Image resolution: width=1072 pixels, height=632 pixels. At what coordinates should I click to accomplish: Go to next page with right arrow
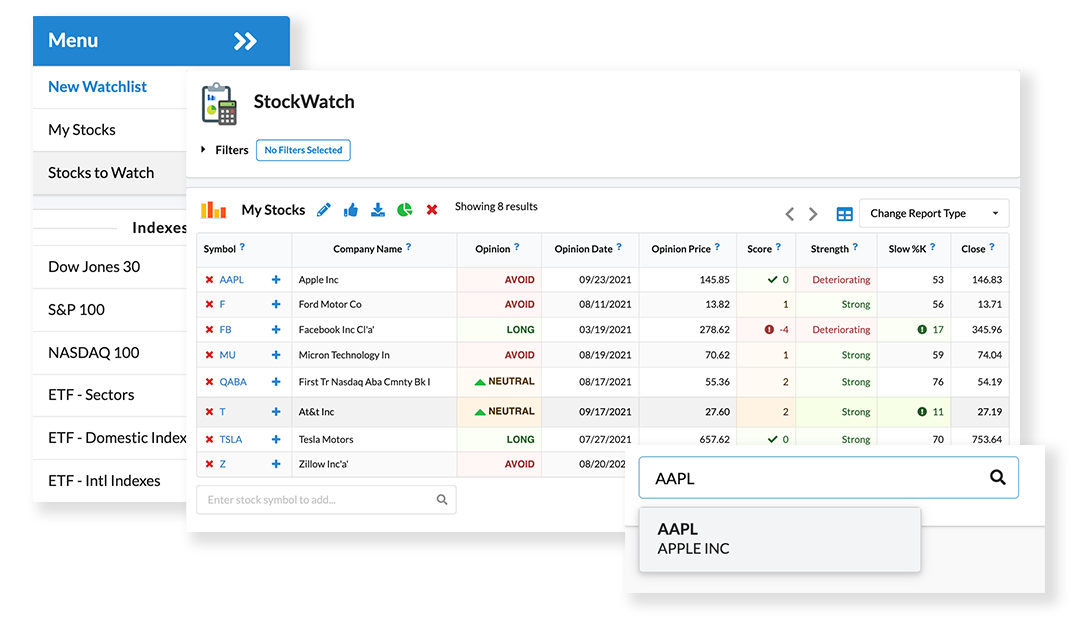pyautogui.click(x=813, y=214)
